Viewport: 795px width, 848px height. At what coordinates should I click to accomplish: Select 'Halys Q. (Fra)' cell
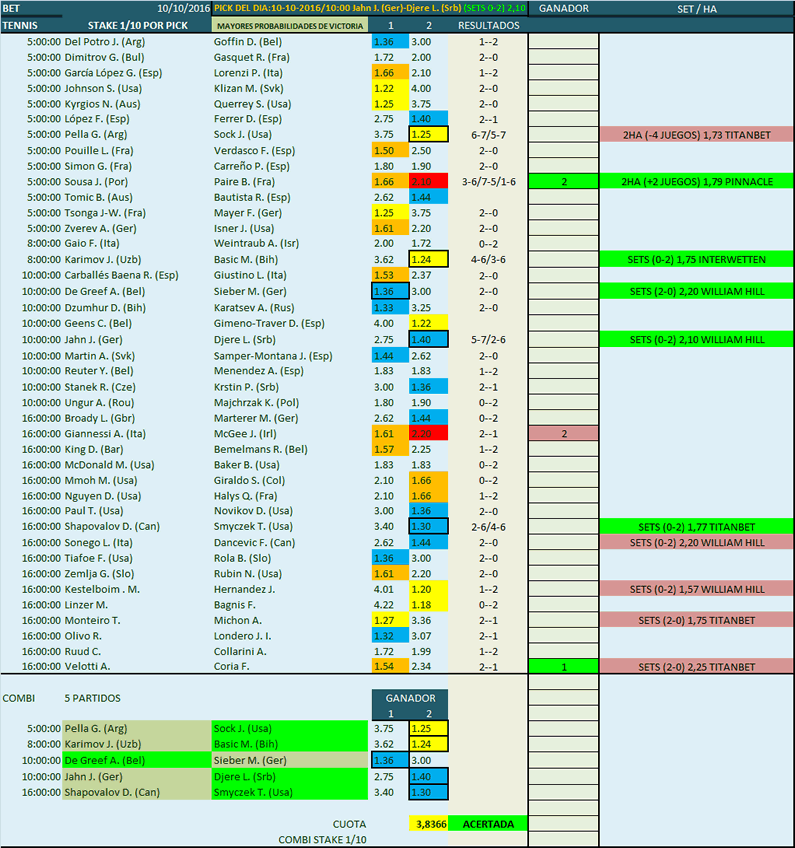[x=245, y=496]
